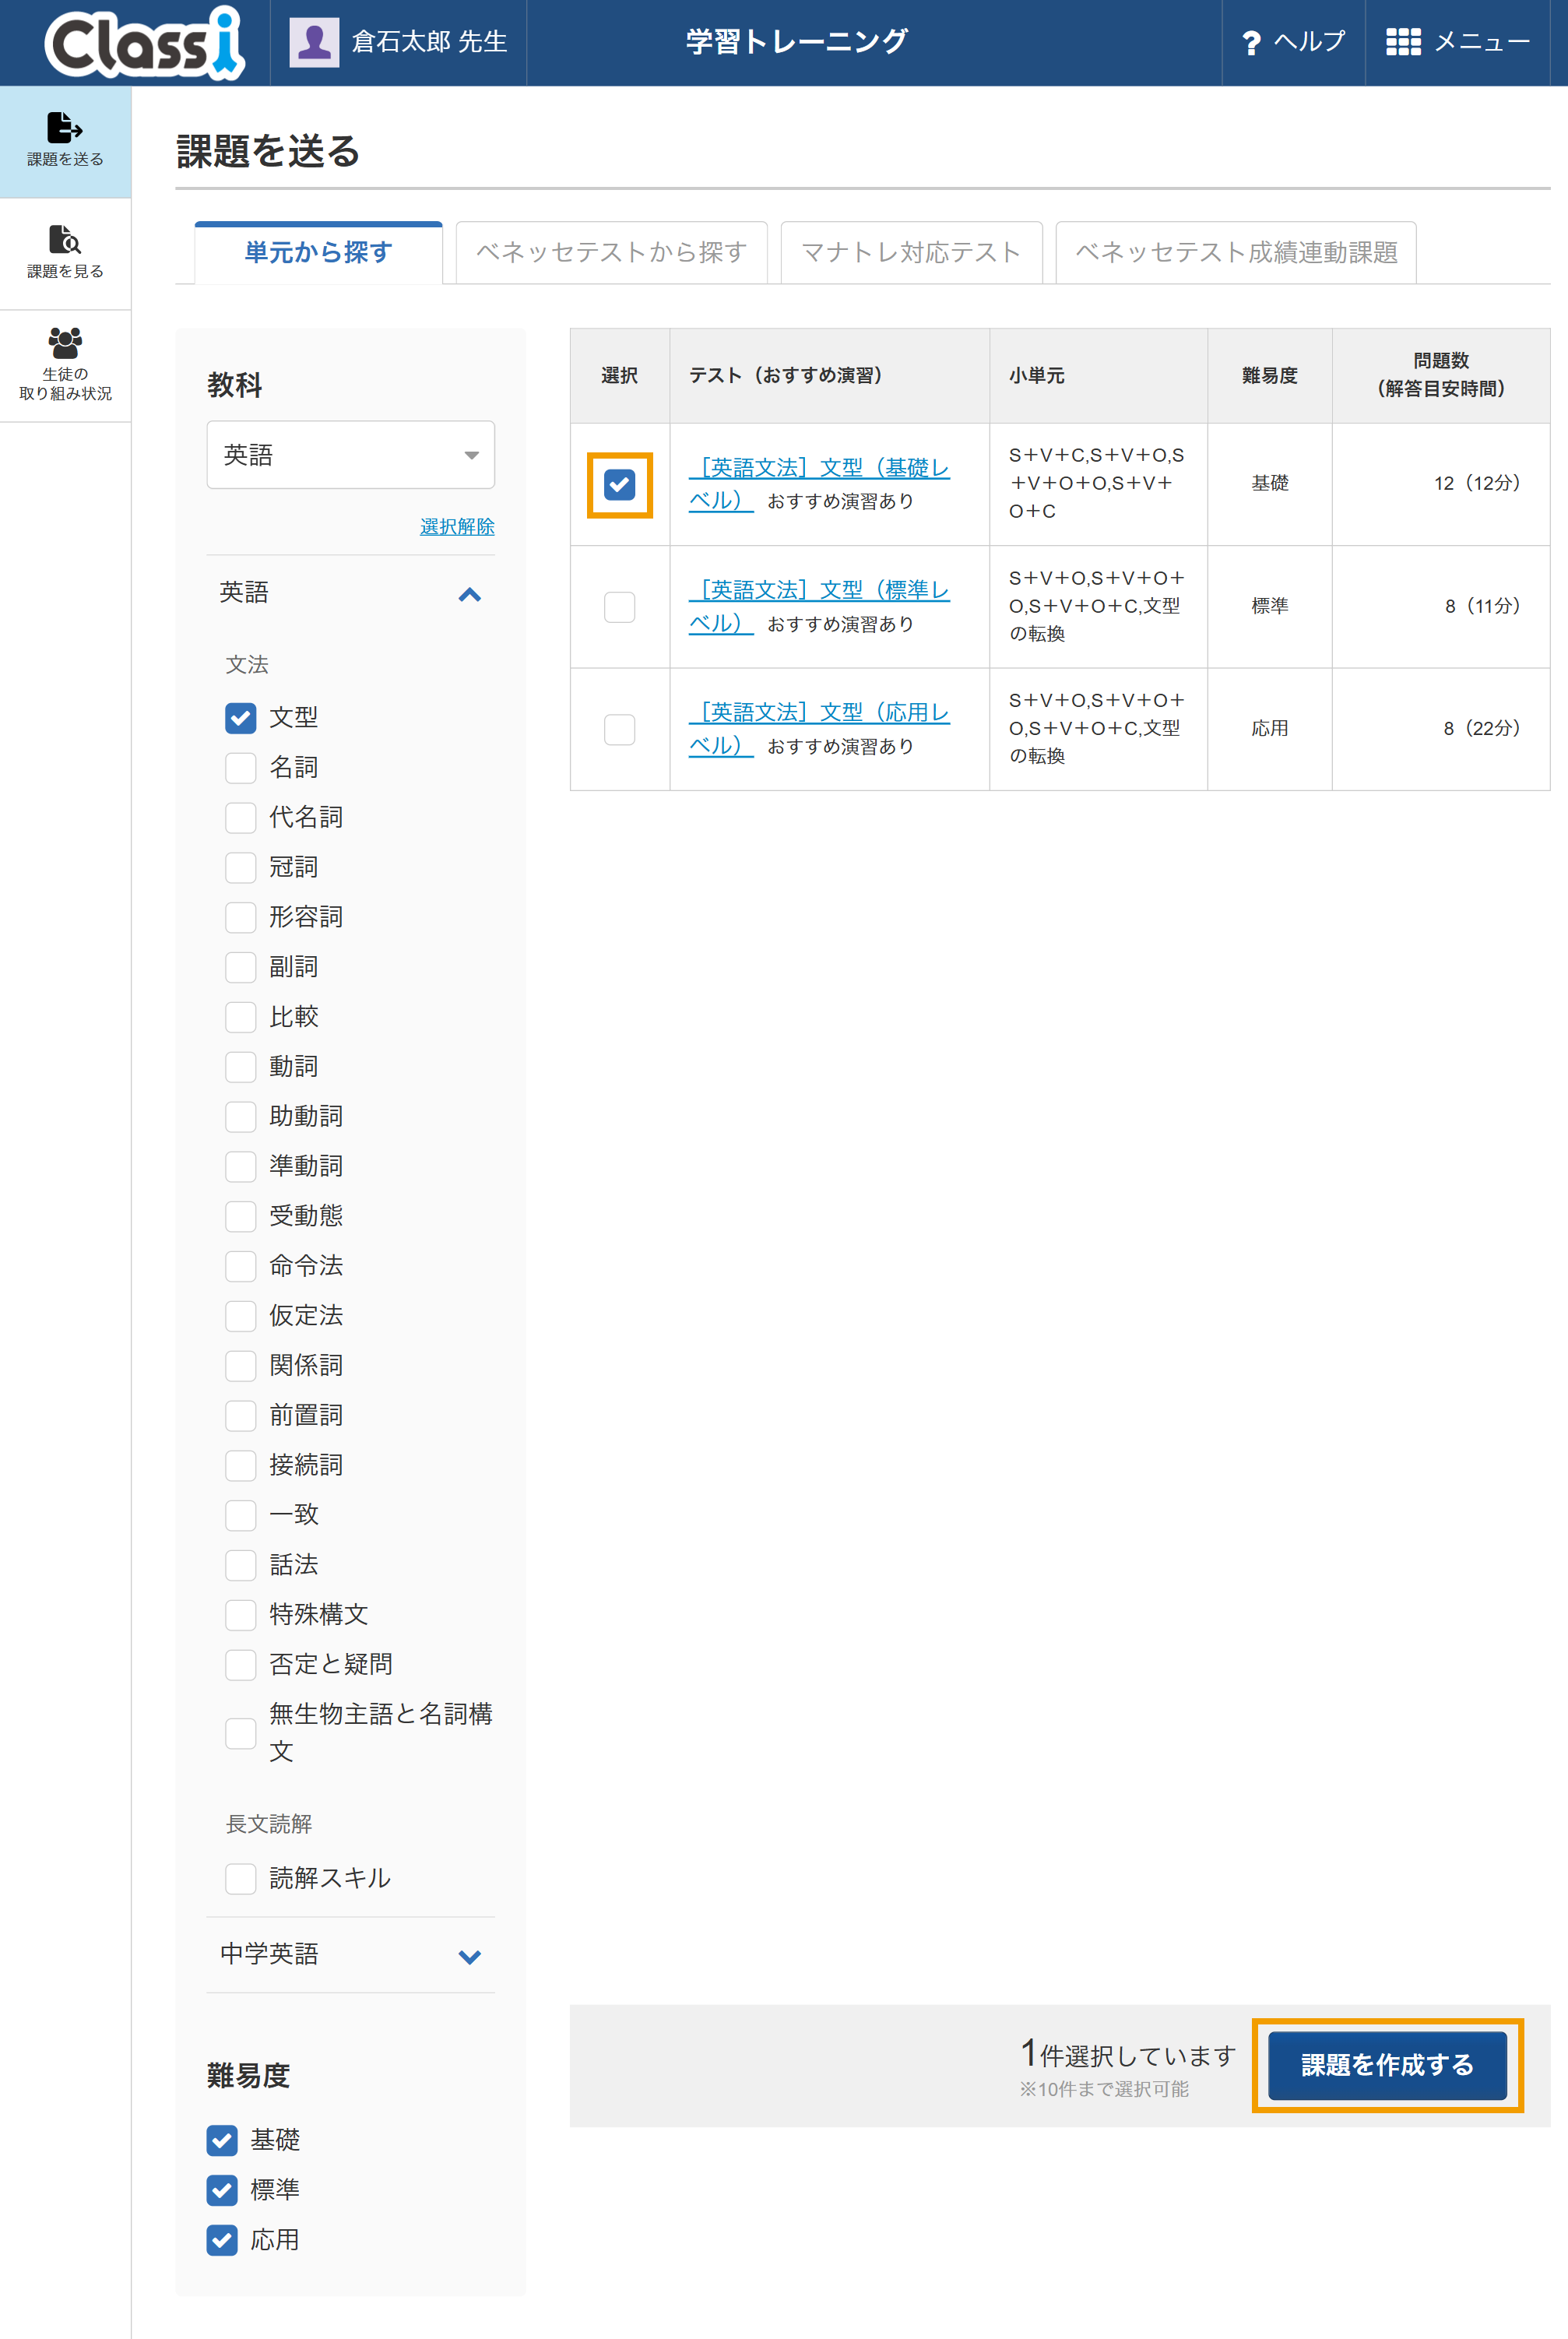Check the 準動詞 checkbox

240,1166
